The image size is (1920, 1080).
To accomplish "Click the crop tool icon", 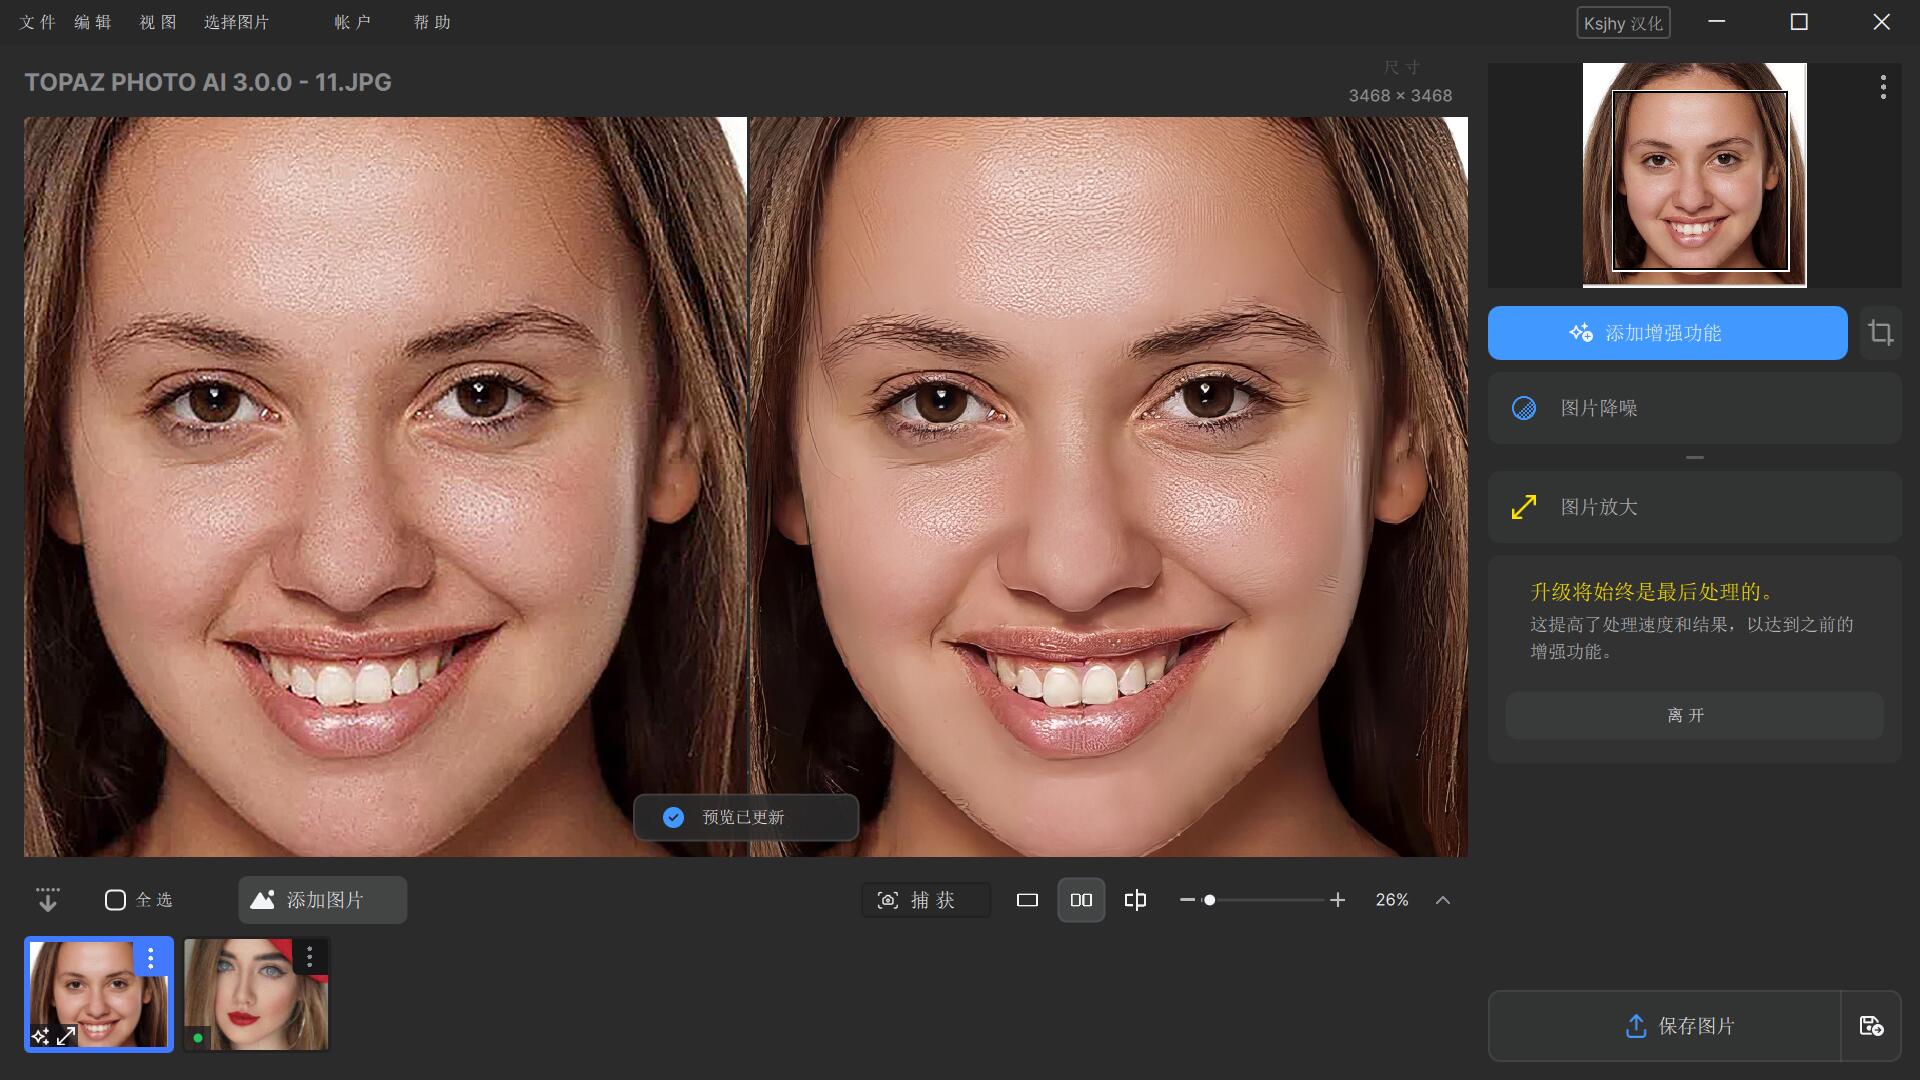I will tap(1880, 333).
